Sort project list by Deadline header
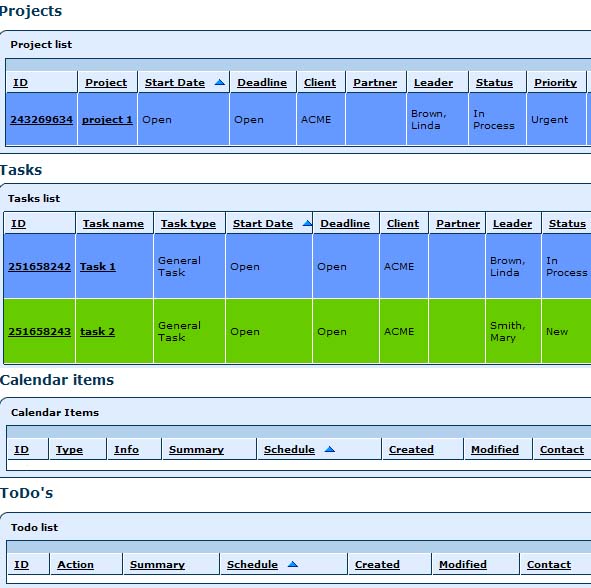Screen dimensions: 591x588 pyautogui.click(x=262, y=82)
